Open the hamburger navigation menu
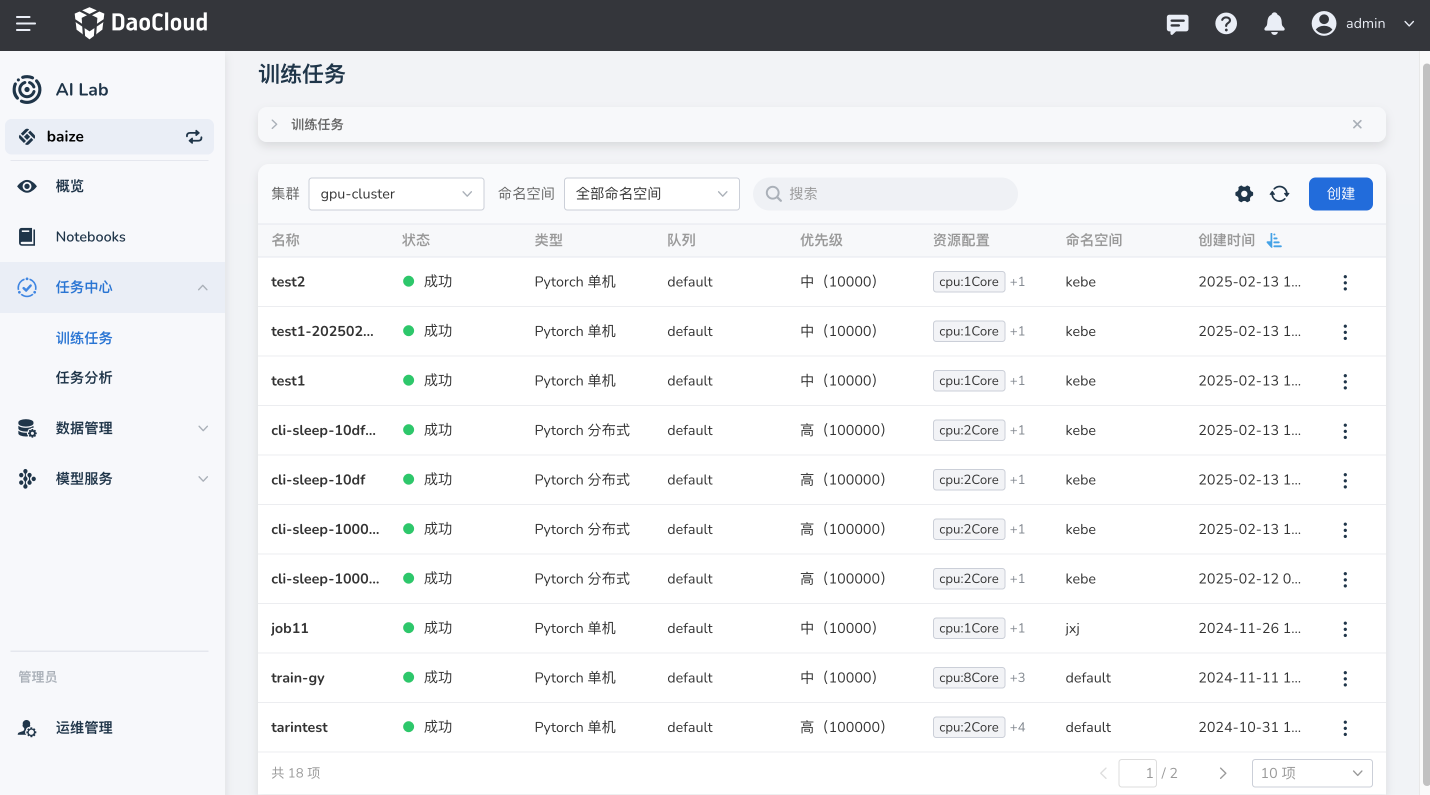 point(26,23)
